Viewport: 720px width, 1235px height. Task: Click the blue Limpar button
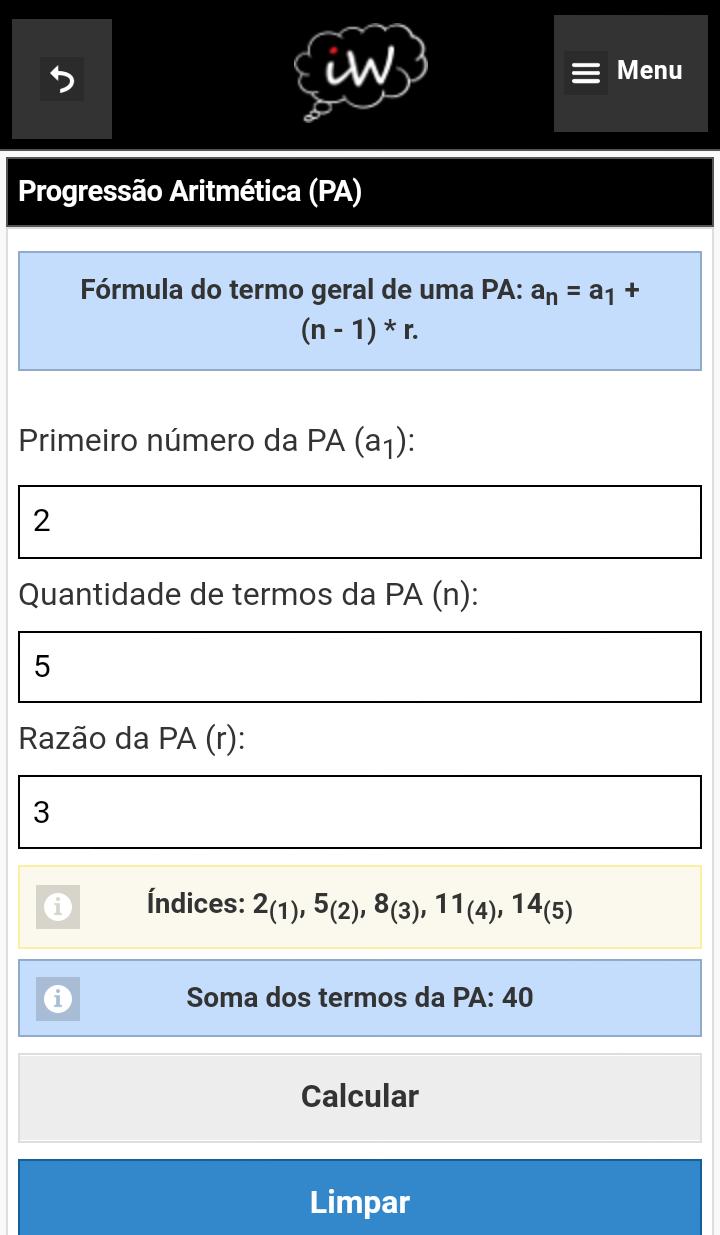(360, 1198)
